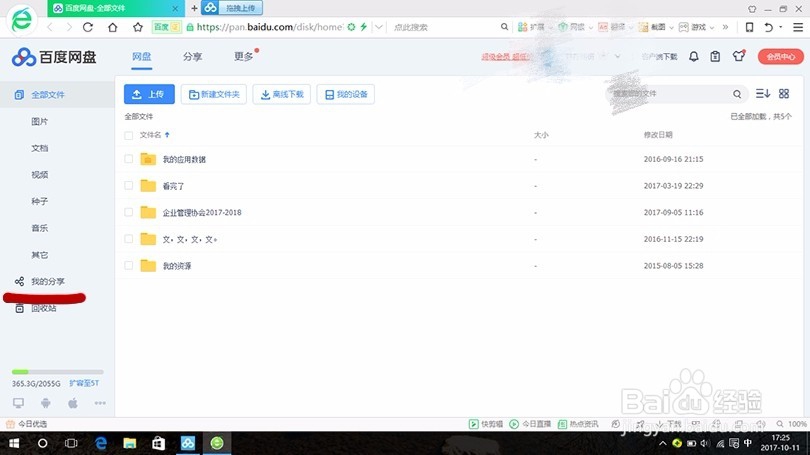Click the Baidu Netdisk logo
The width and height of the screenshot is (810, 455).
pyautogui.click(x=54, y=57)
